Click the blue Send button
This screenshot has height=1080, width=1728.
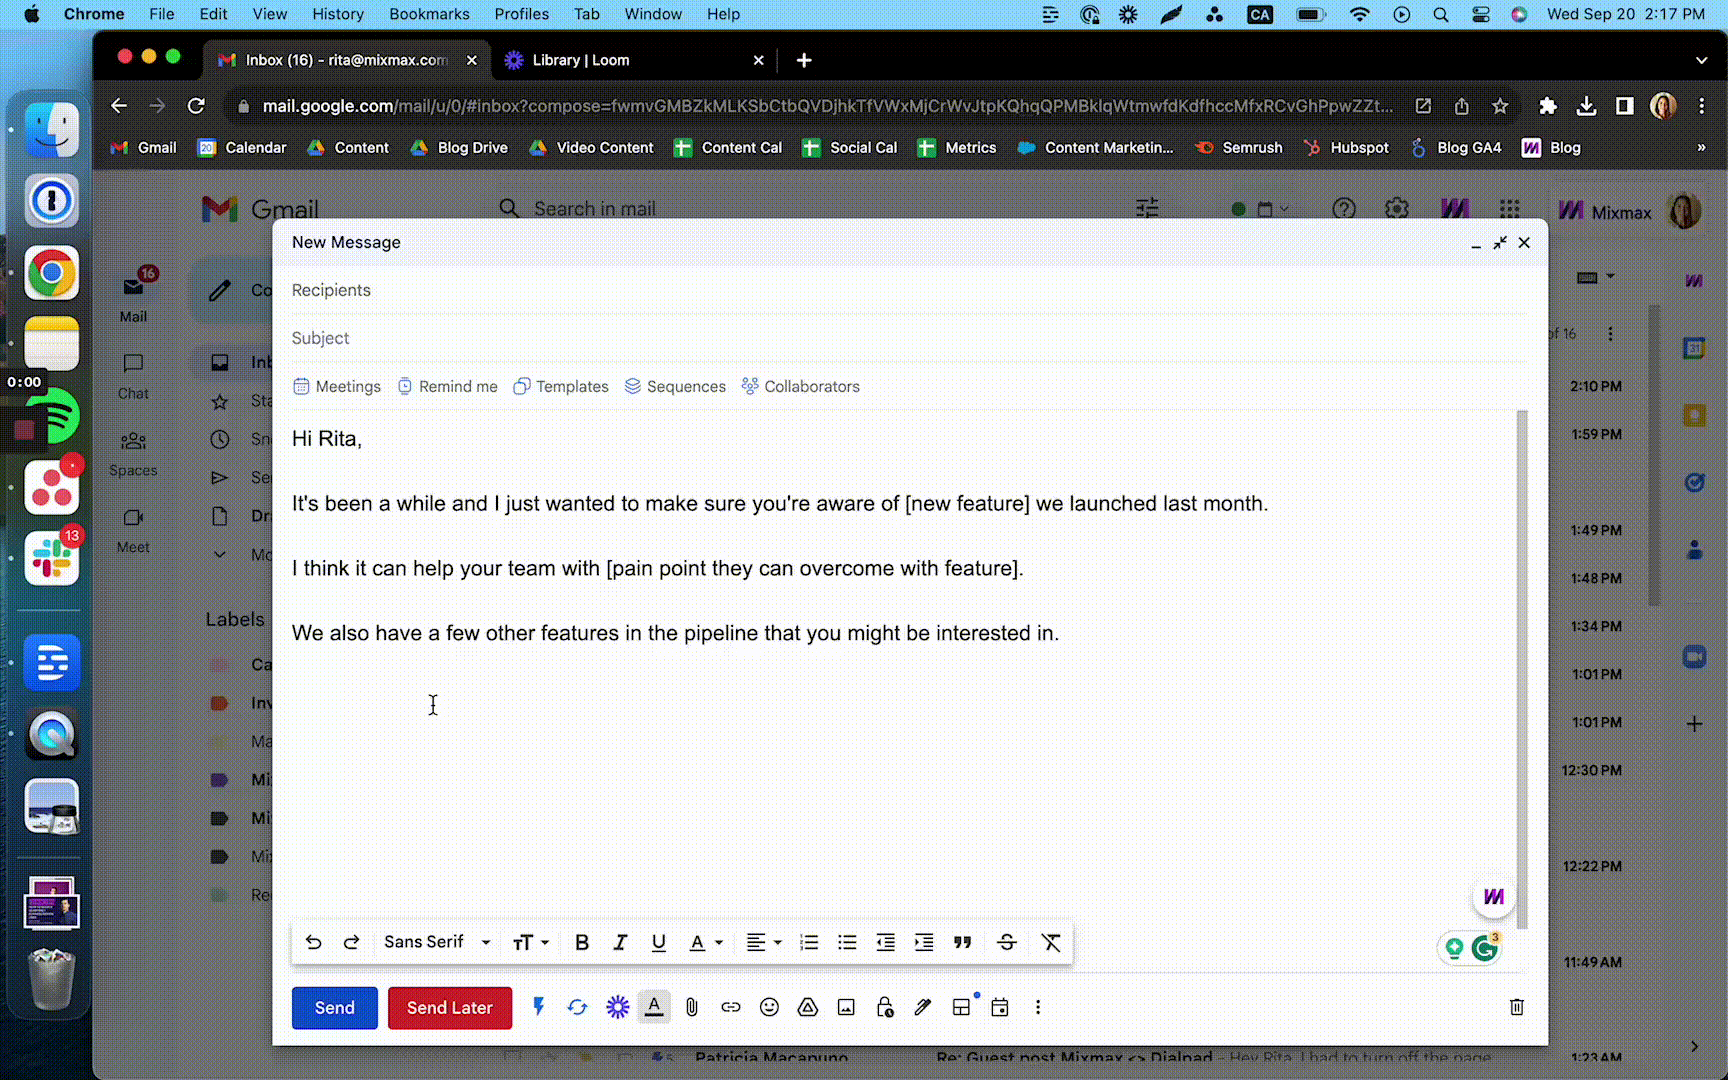(334, 1007)
